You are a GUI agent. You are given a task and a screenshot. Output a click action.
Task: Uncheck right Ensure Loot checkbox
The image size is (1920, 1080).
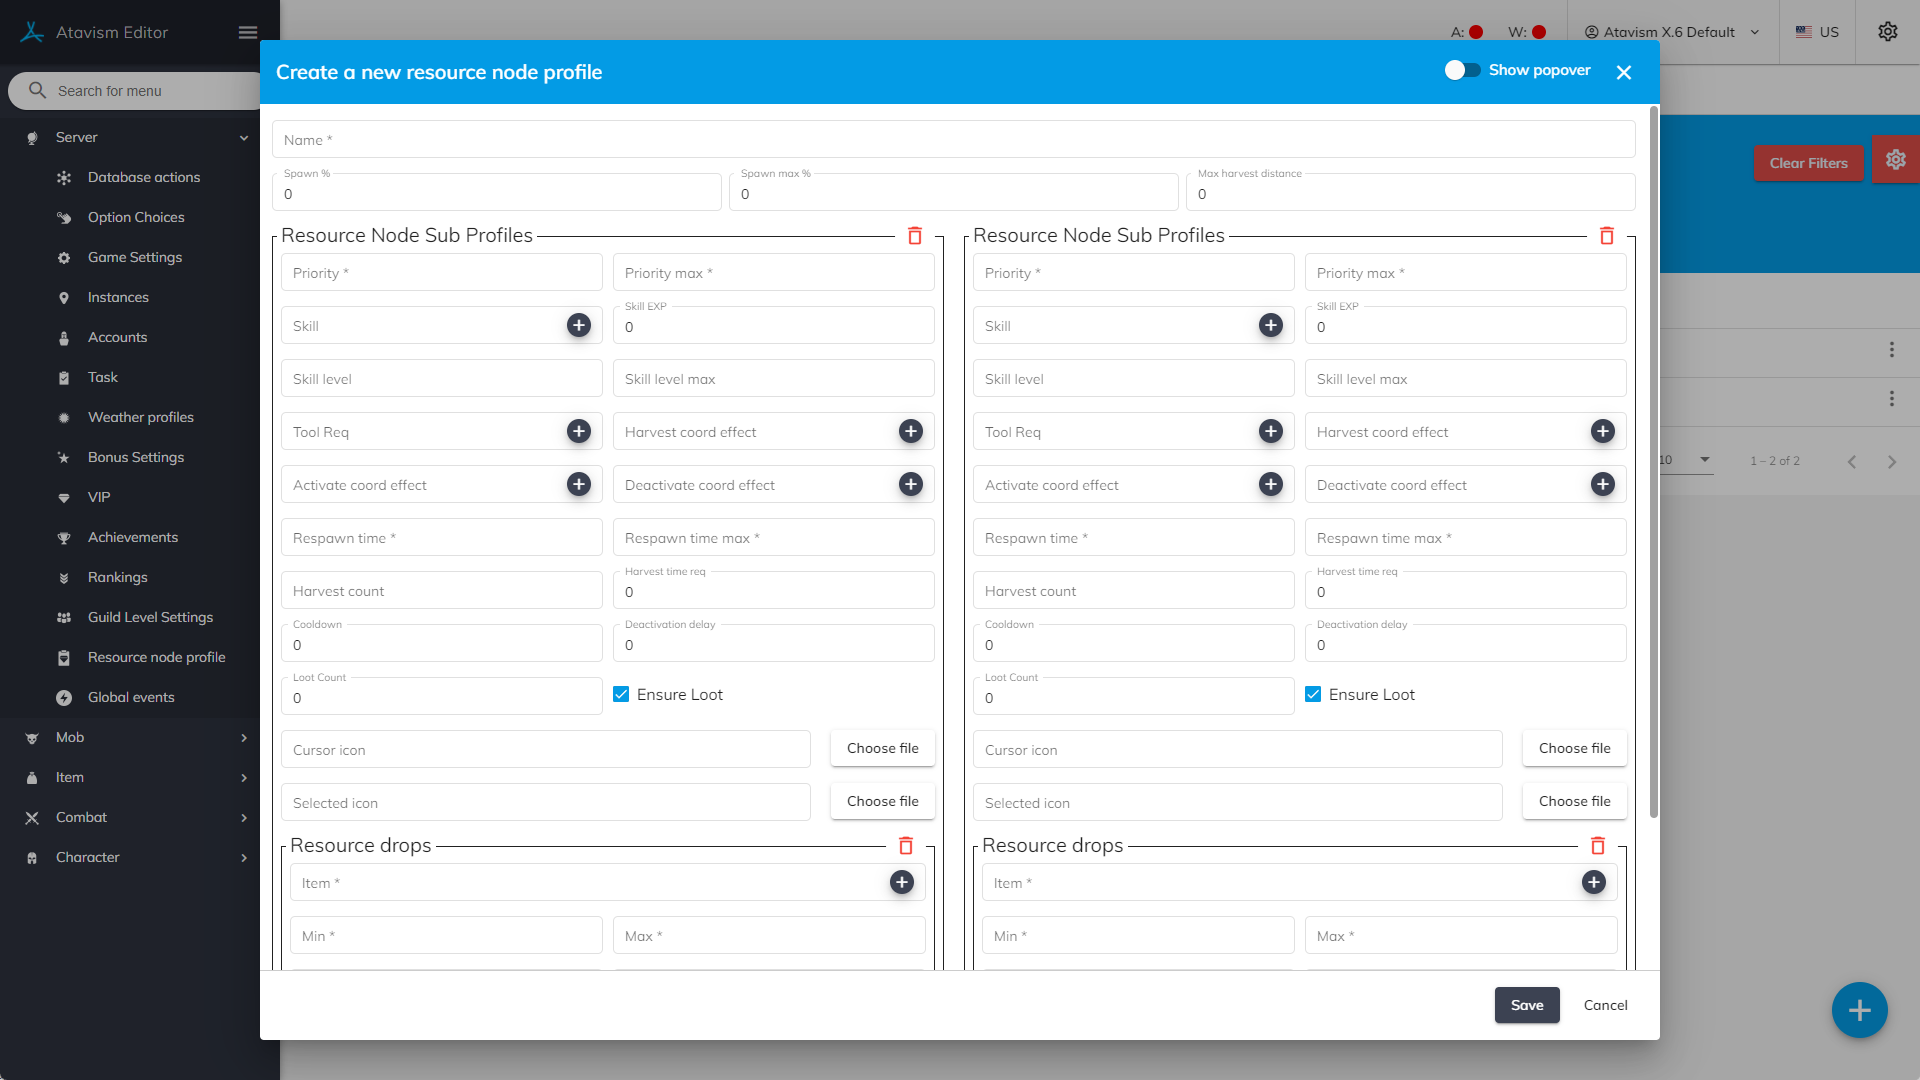(1313, 694)
